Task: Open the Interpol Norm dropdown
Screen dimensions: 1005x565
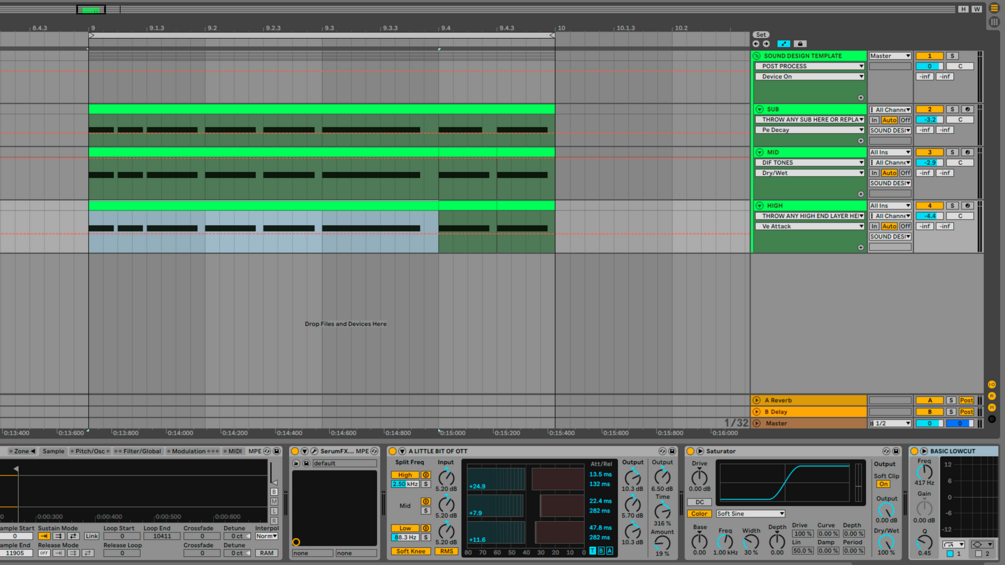Action: [x=267, y=536]
